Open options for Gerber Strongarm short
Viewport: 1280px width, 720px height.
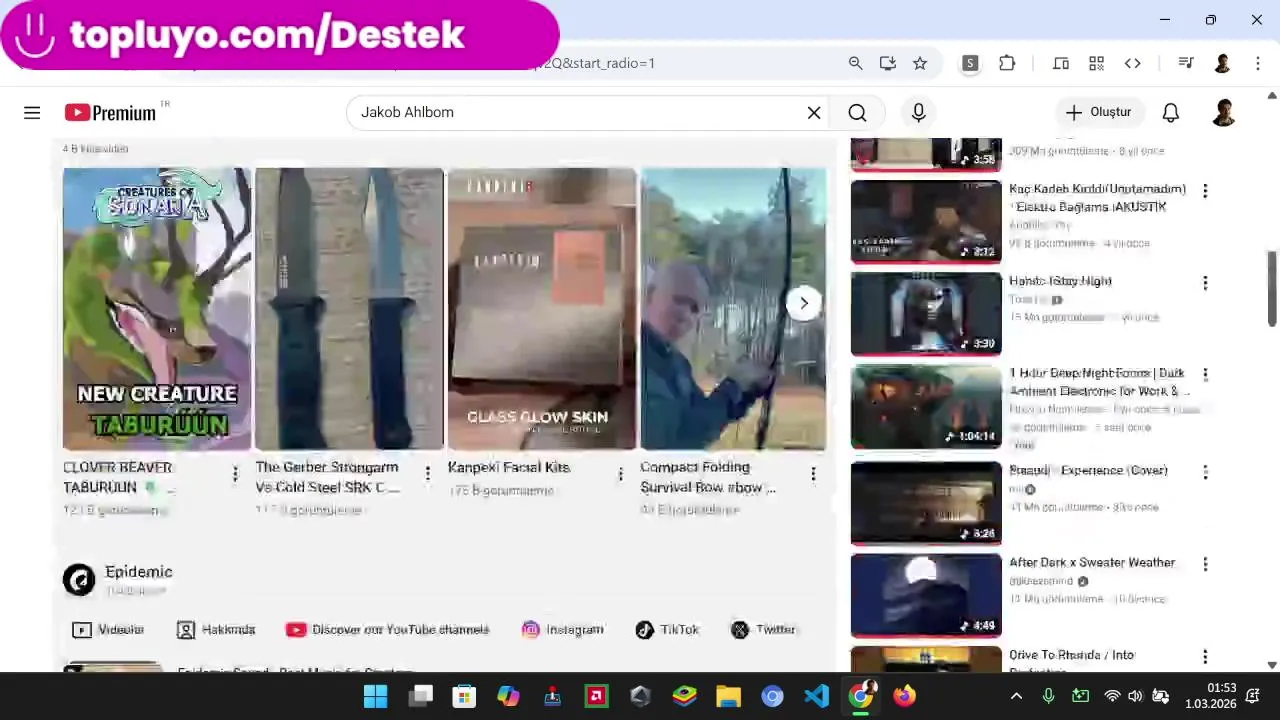[x=428, y=474]
